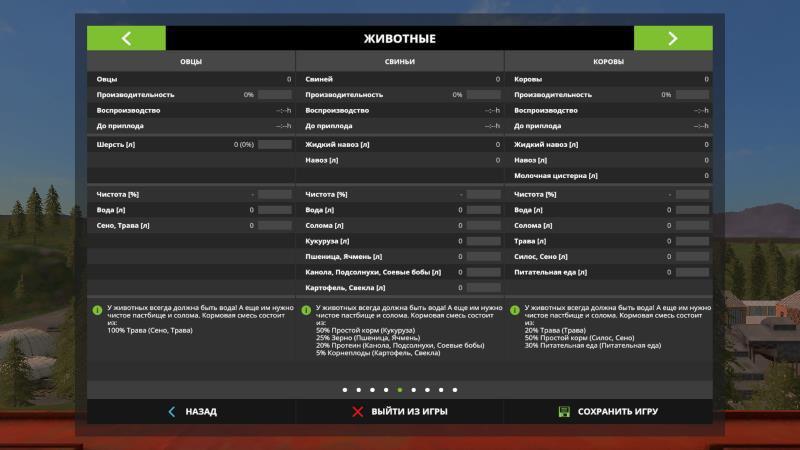Click the cows Питательная еда fill bar

[691, 272]
